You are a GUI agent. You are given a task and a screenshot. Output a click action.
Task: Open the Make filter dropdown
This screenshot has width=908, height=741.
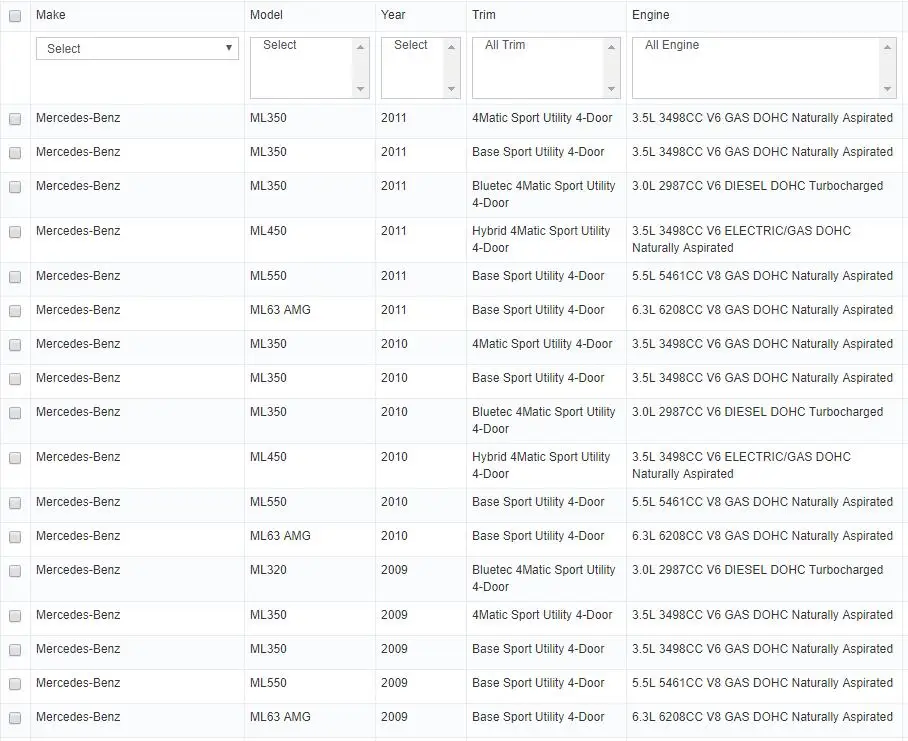137,49
